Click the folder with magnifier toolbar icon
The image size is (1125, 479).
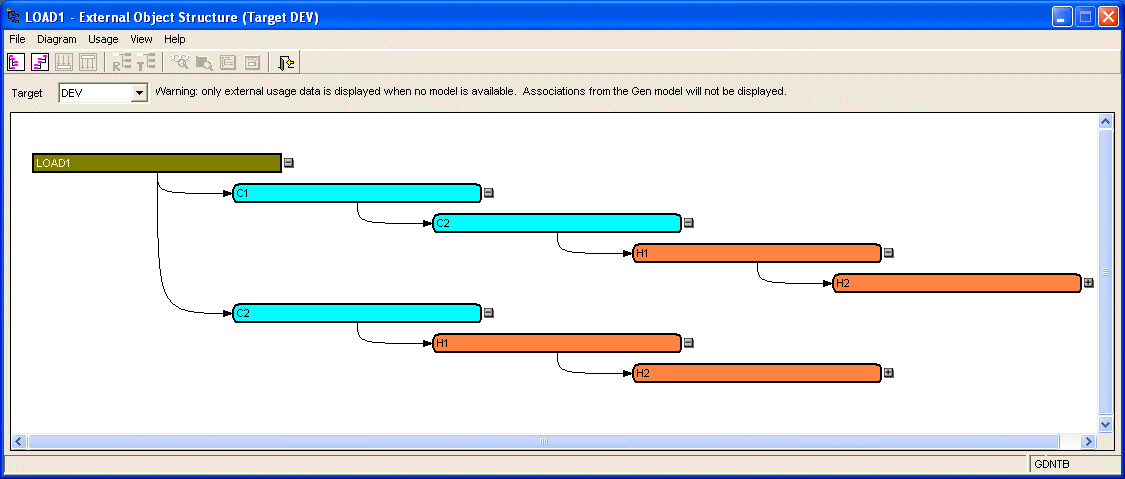tap(204, 62)
